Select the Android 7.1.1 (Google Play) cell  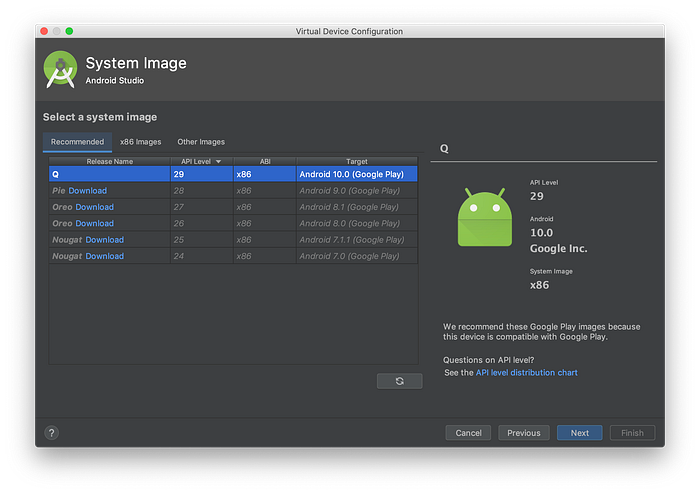coord(357,240)
